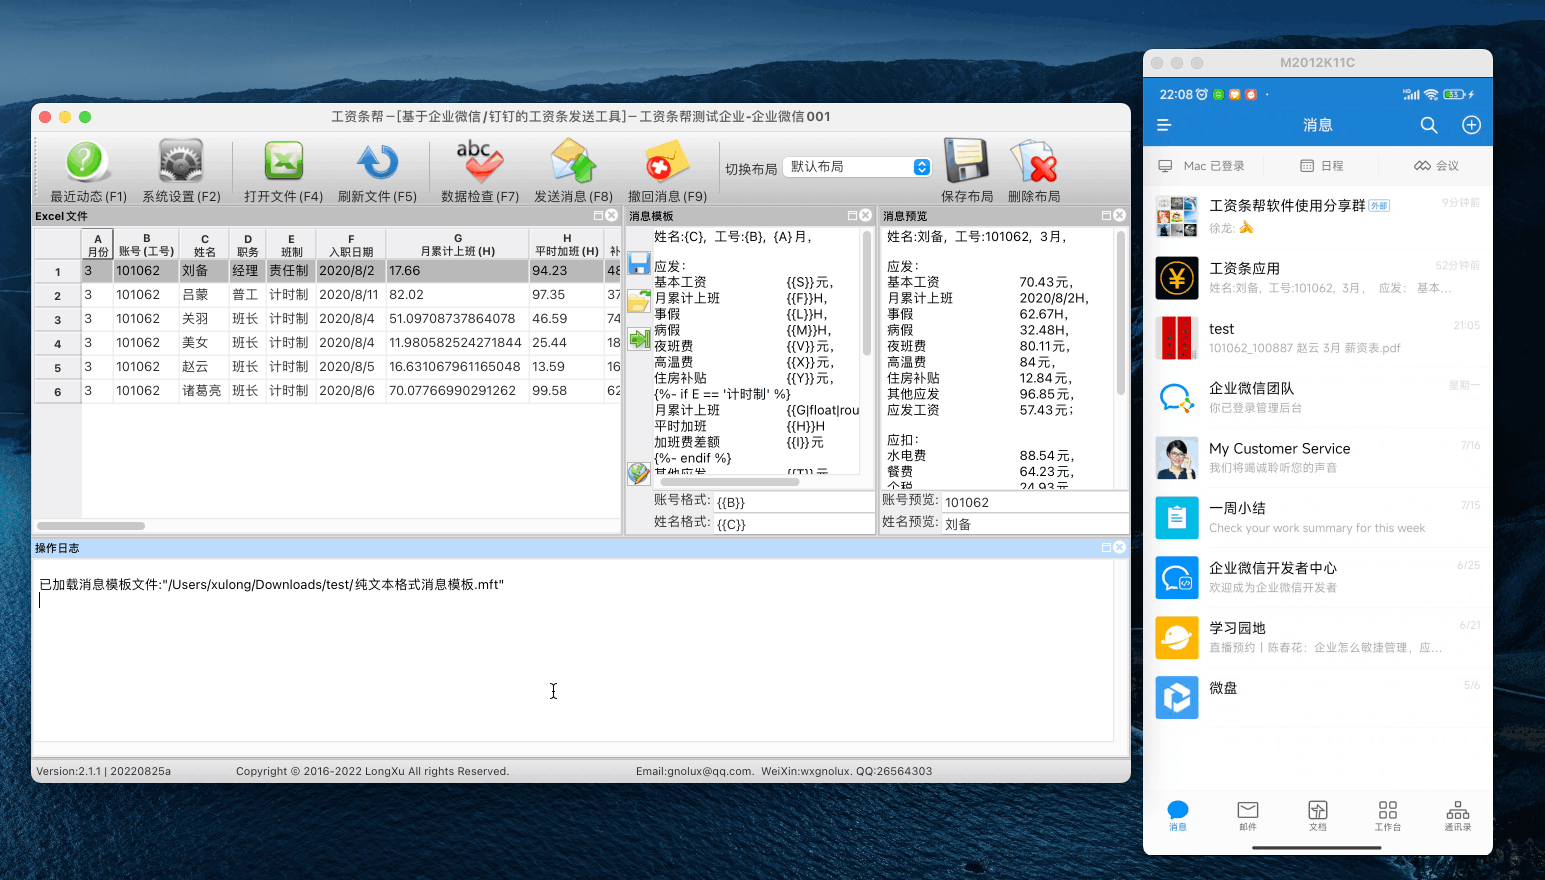The image size is (1545, 880).
Task: Open 企业微信团队 conversation
Action: pyautogui.click(x=1318, y=397)
